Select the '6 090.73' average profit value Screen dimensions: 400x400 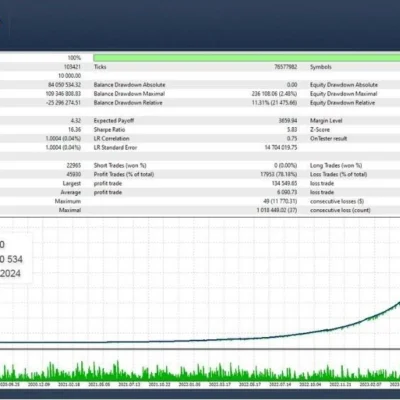click(287, 193)
